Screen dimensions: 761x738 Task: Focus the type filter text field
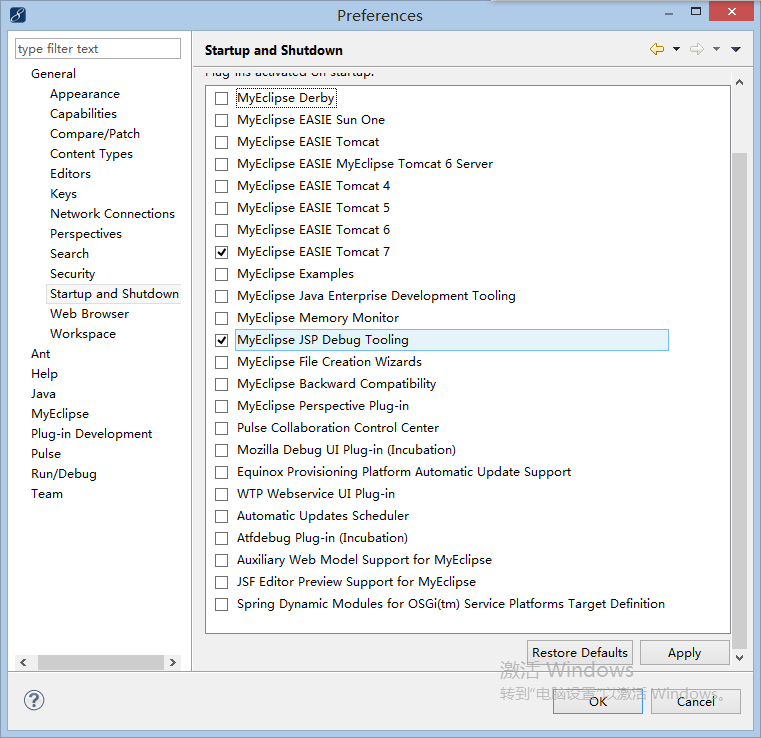(98, 49)
